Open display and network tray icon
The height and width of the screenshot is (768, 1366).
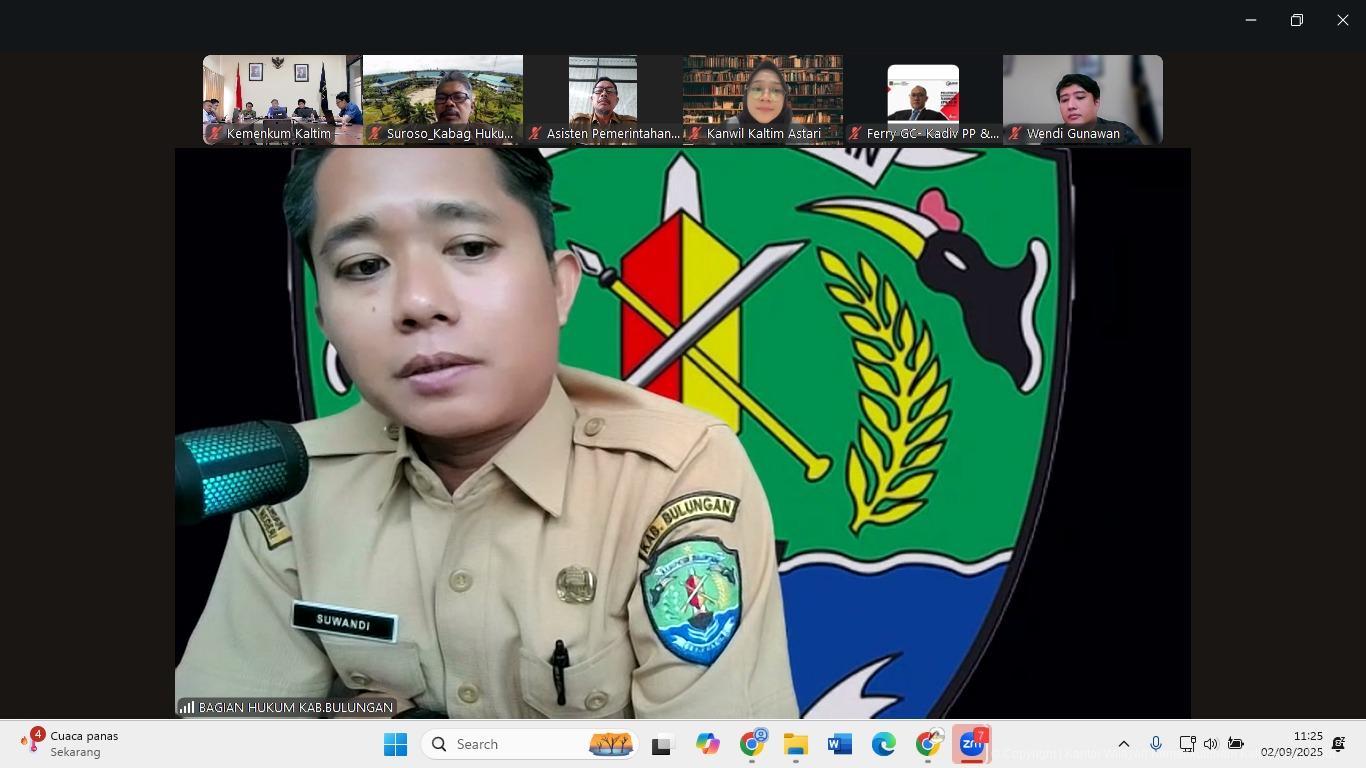coord(1187,744)
